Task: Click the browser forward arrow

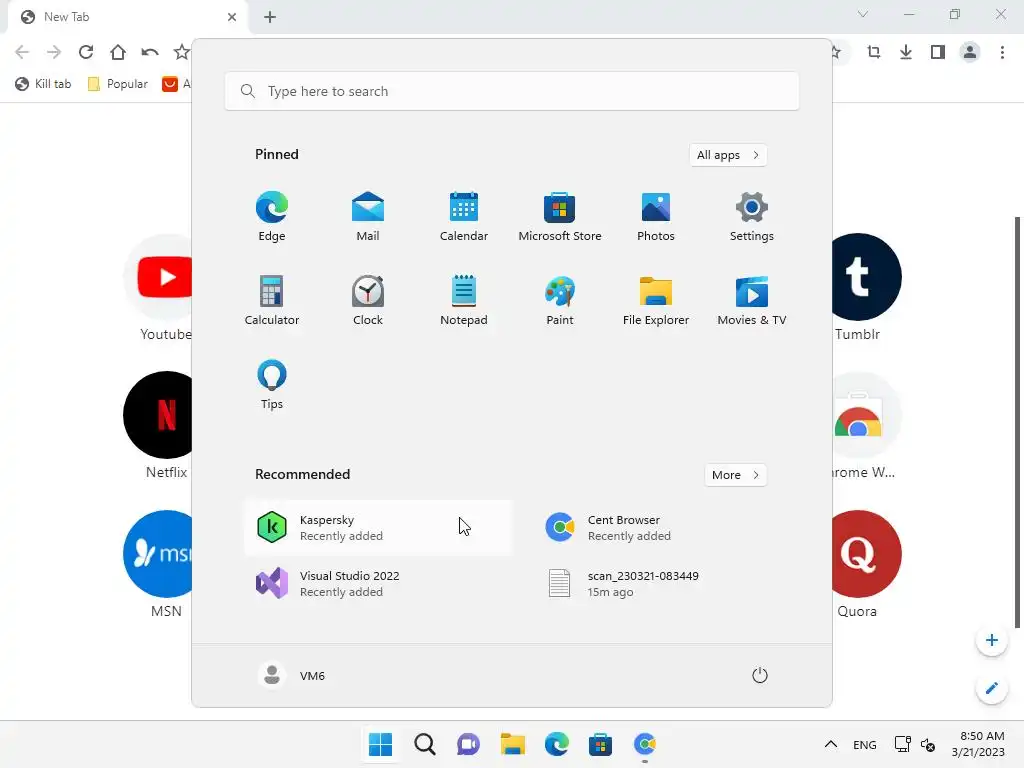Action: (54, 52)
